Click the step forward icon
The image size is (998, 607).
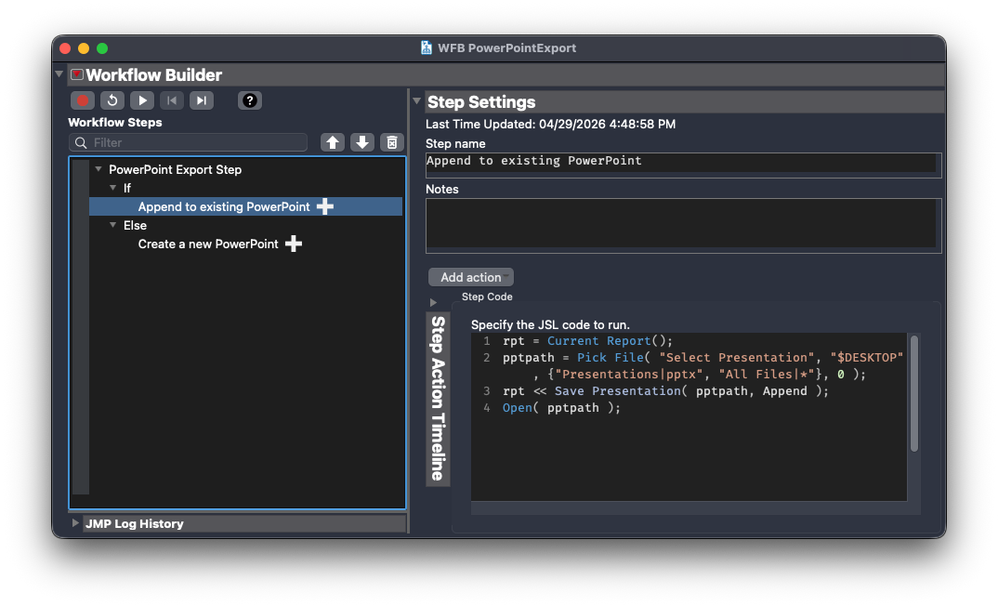201,101
